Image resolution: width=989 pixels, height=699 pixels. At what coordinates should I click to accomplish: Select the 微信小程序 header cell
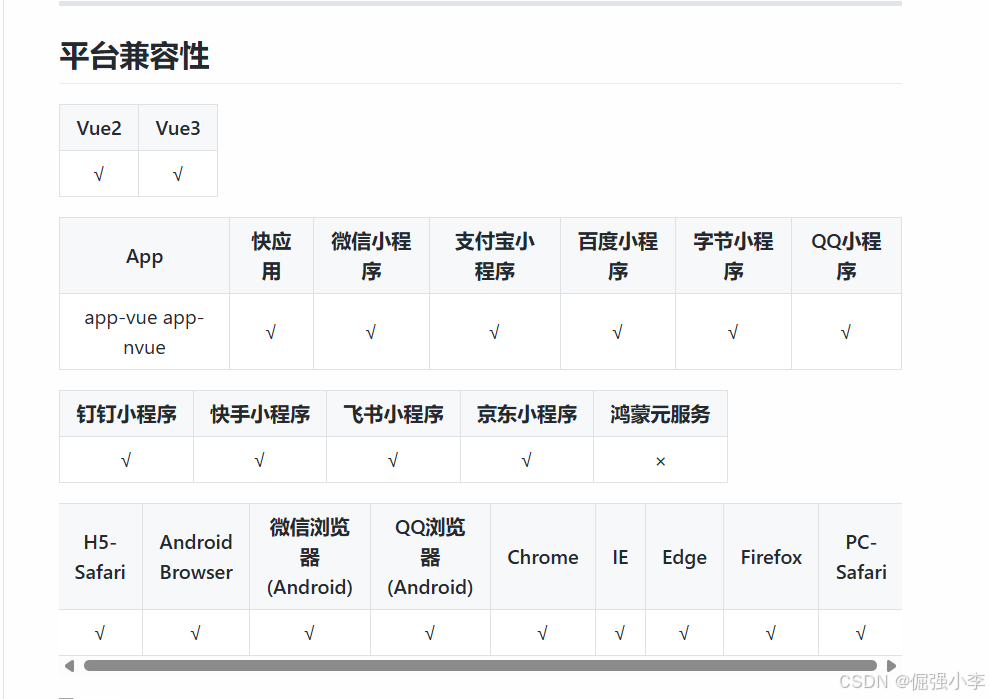tap(371, 255)
